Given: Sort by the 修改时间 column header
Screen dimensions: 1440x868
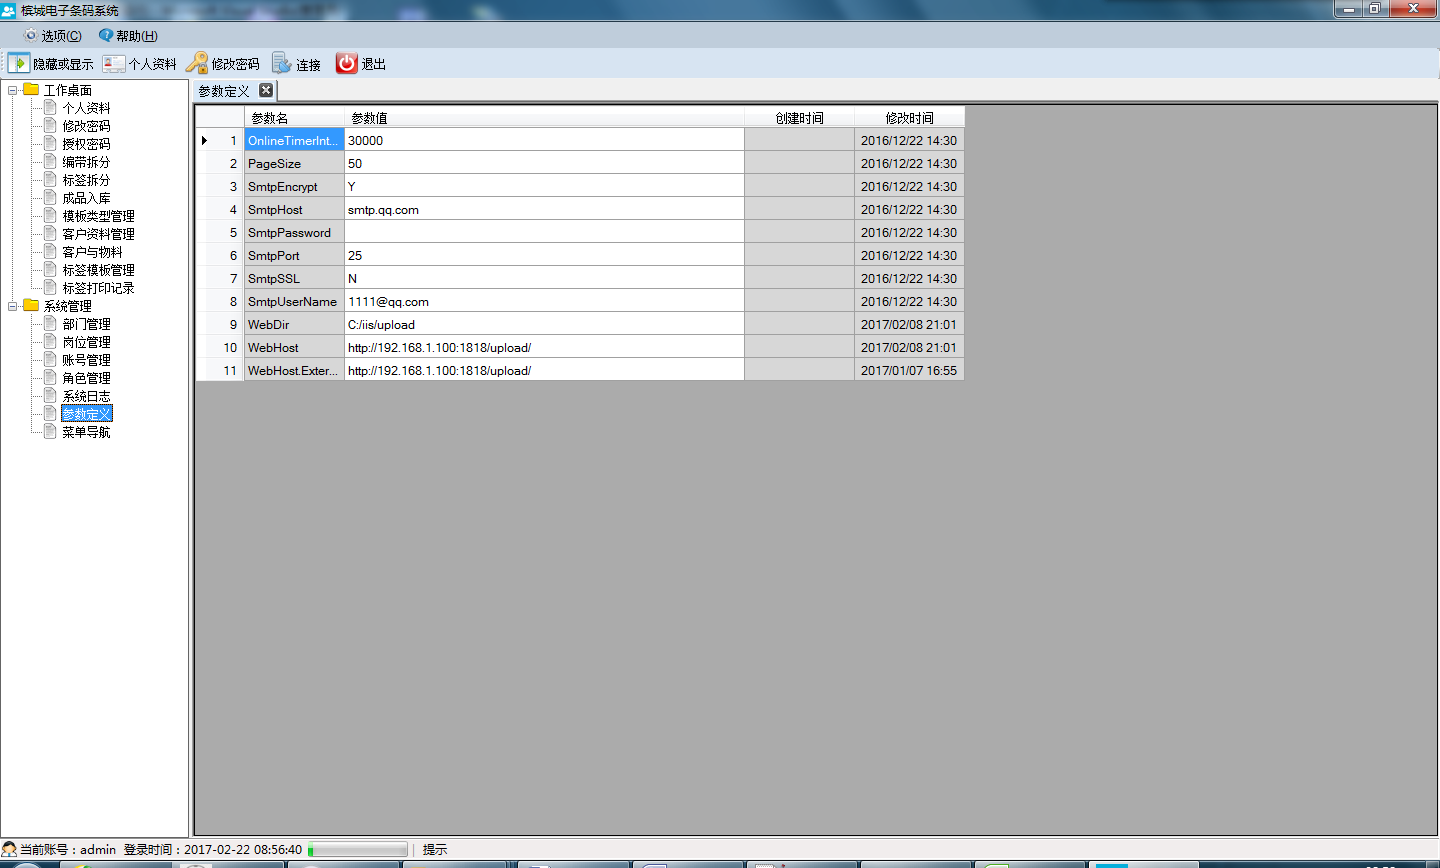Looking at the screenshot, I should (x=909, y=118).
